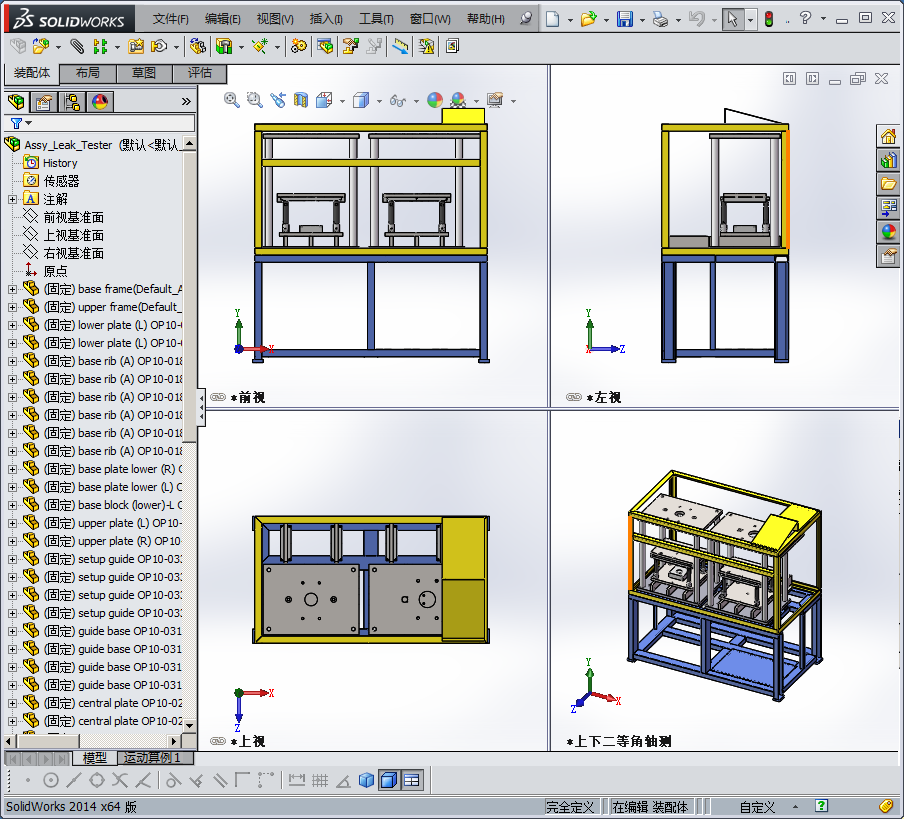
Task: Click the Take Snapshot icon
Action: pyautogui.click(x=453, y=46)
